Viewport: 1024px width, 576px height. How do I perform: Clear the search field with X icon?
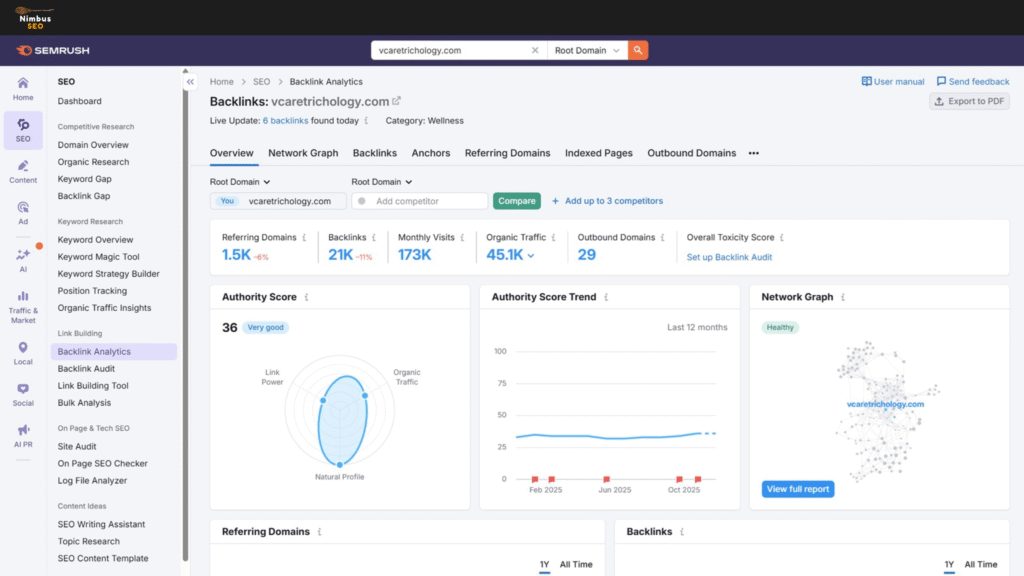(535, 50)
